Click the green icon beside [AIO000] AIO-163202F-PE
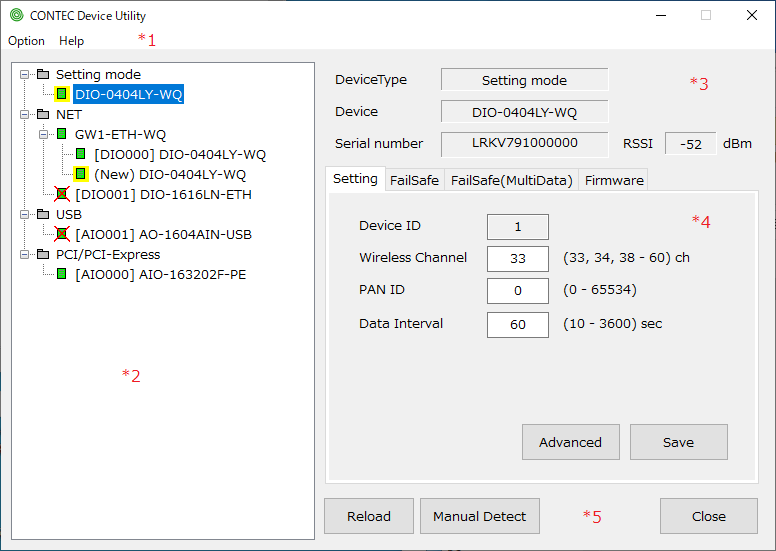 [61, 273]
